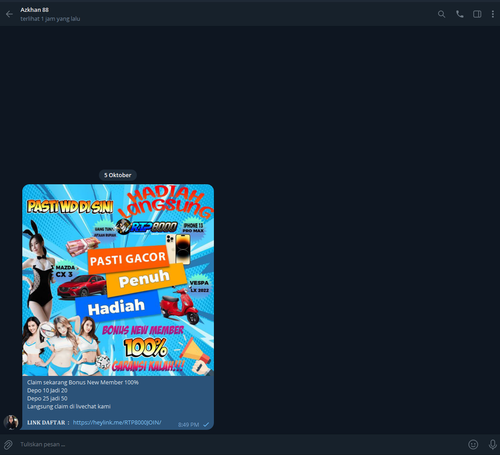Viewport: 500px width, 455px height.
Task: Open the sender's profile avatar
Action: 11,422
